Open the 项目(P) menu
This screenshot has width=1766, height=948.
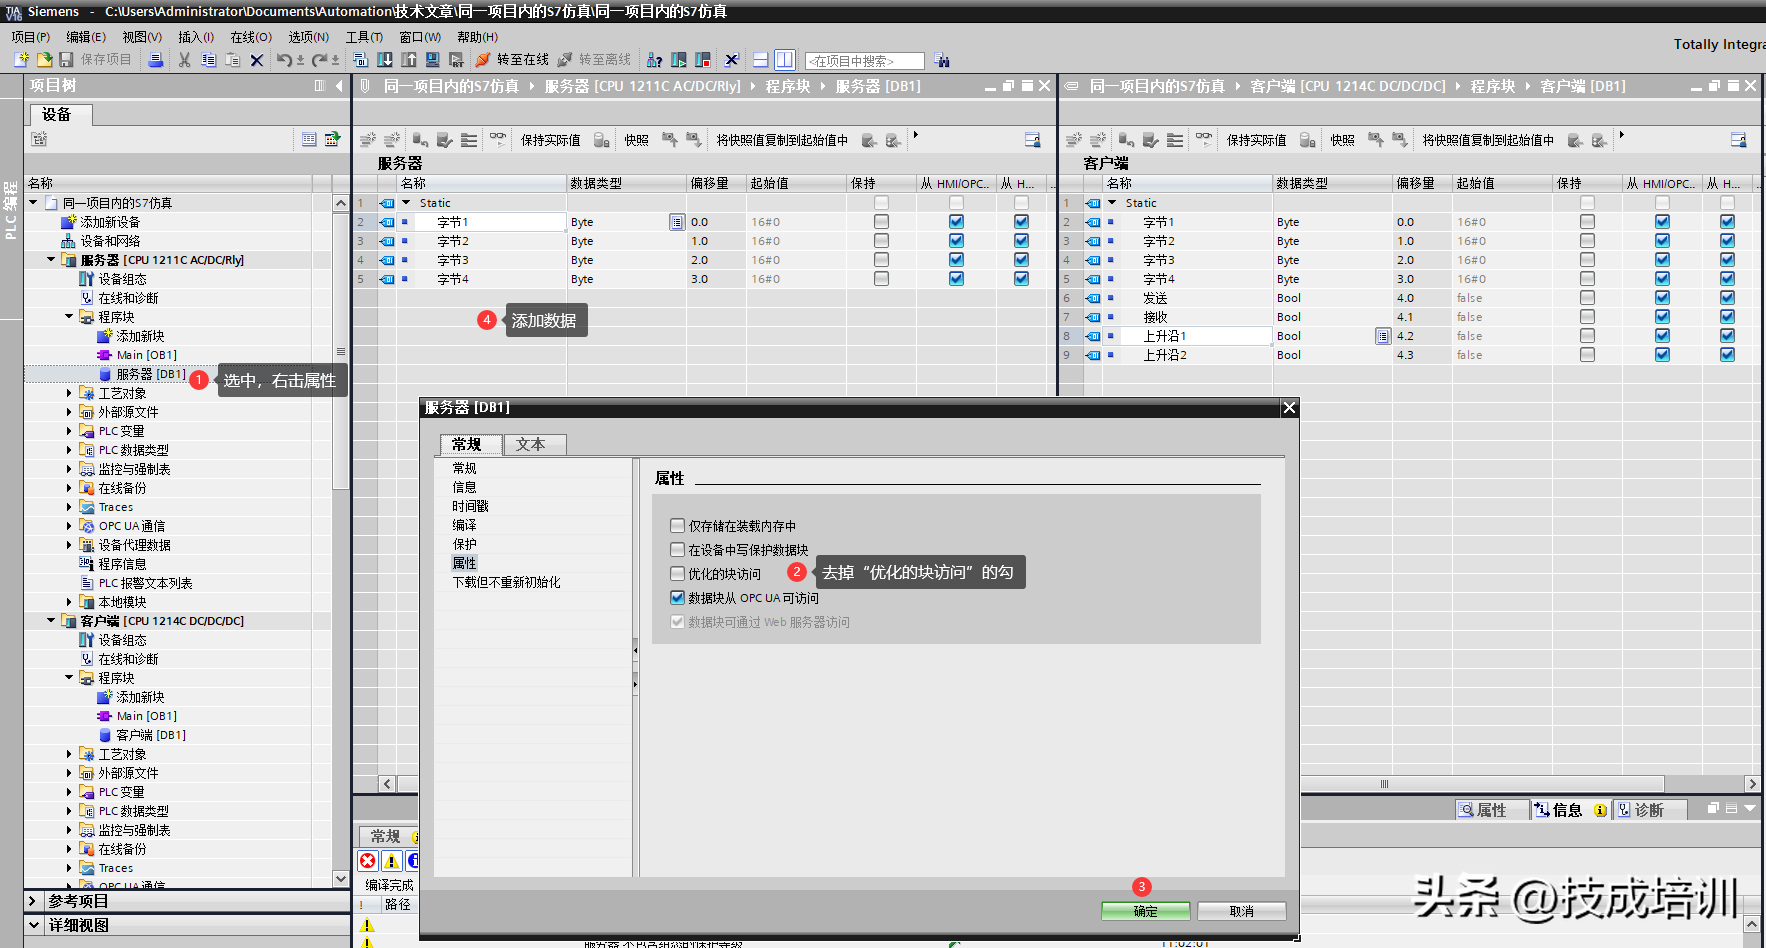click(30, 37)
